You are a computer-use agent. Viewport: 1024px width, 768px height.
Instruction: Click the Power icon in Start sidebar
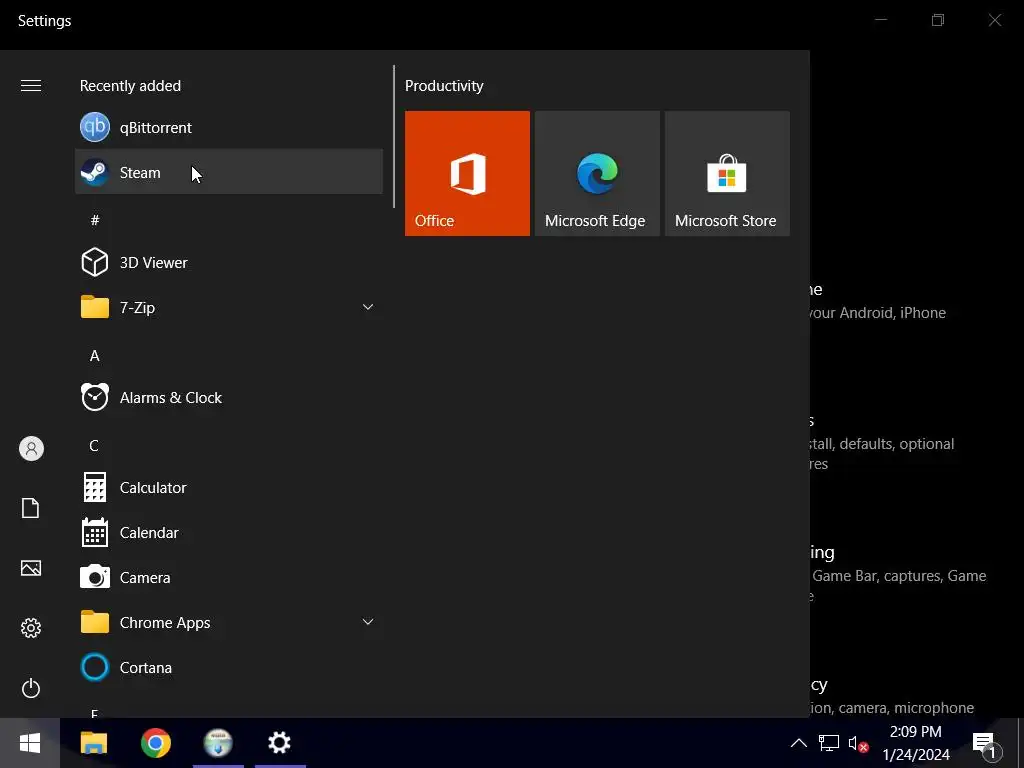[x=31, y=688]
